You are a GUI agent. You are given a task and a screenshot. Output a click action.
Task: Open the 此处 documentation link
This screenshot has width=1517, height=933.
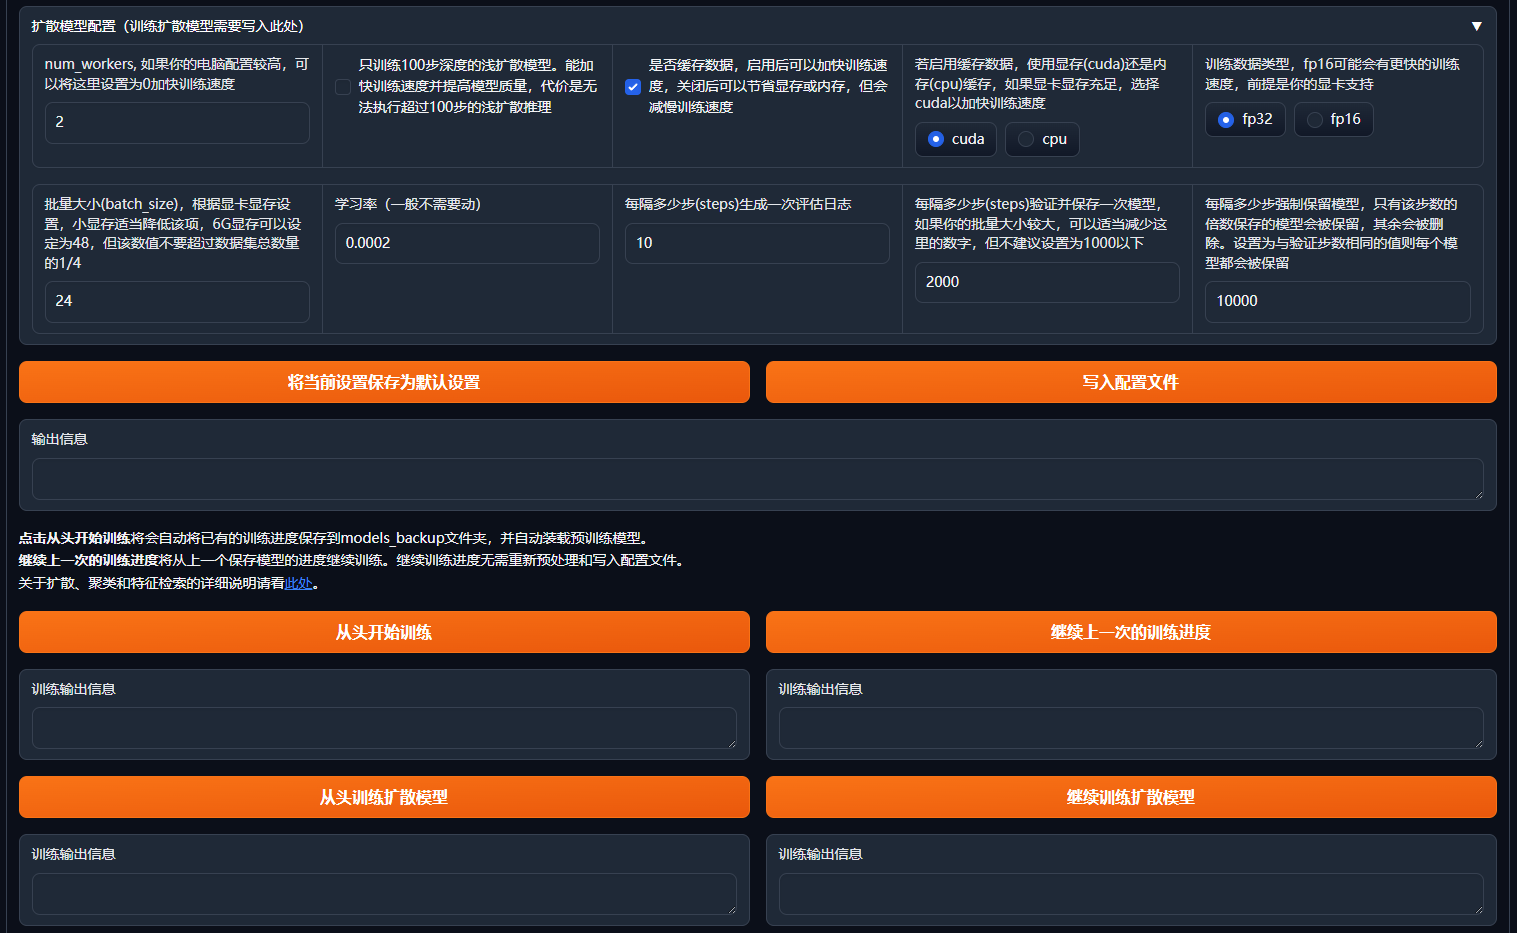pos(299,583)
